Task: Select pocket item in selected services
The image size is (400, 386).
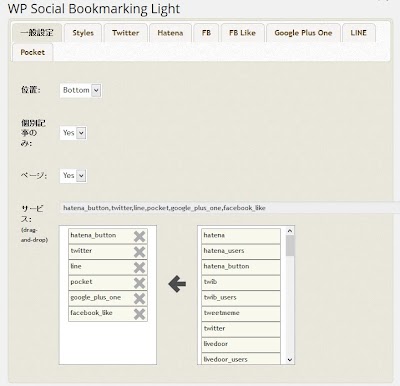Action: (108, 282)
